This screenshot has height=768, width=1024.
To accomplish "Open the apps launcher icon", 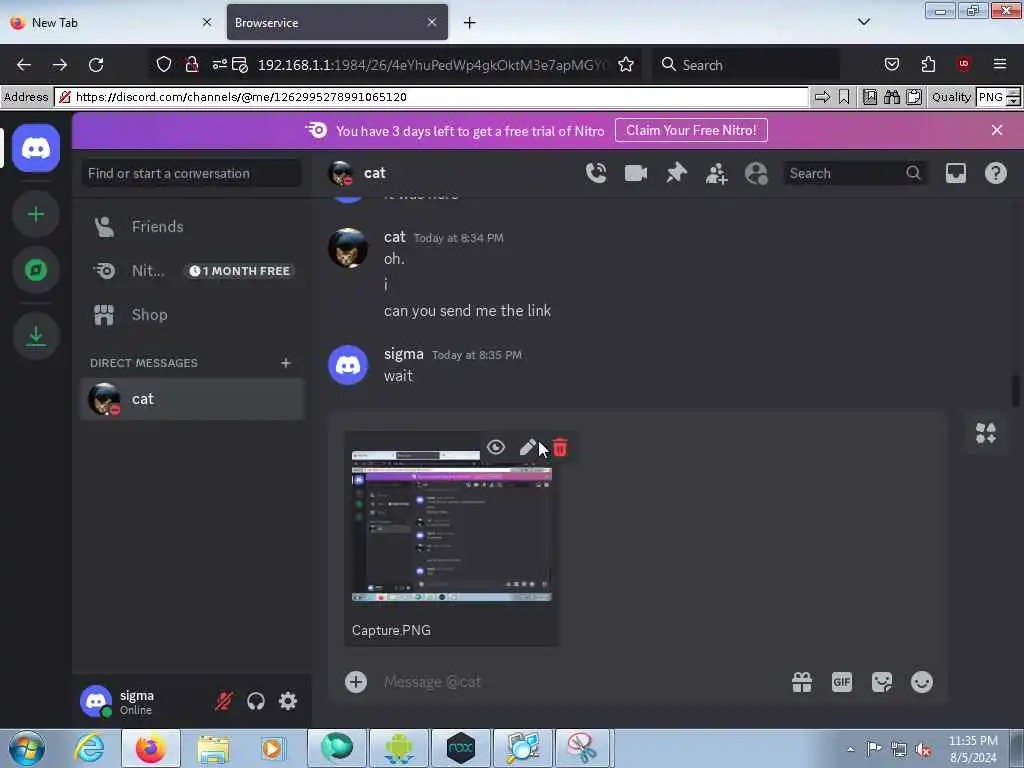I will (985, 432).
